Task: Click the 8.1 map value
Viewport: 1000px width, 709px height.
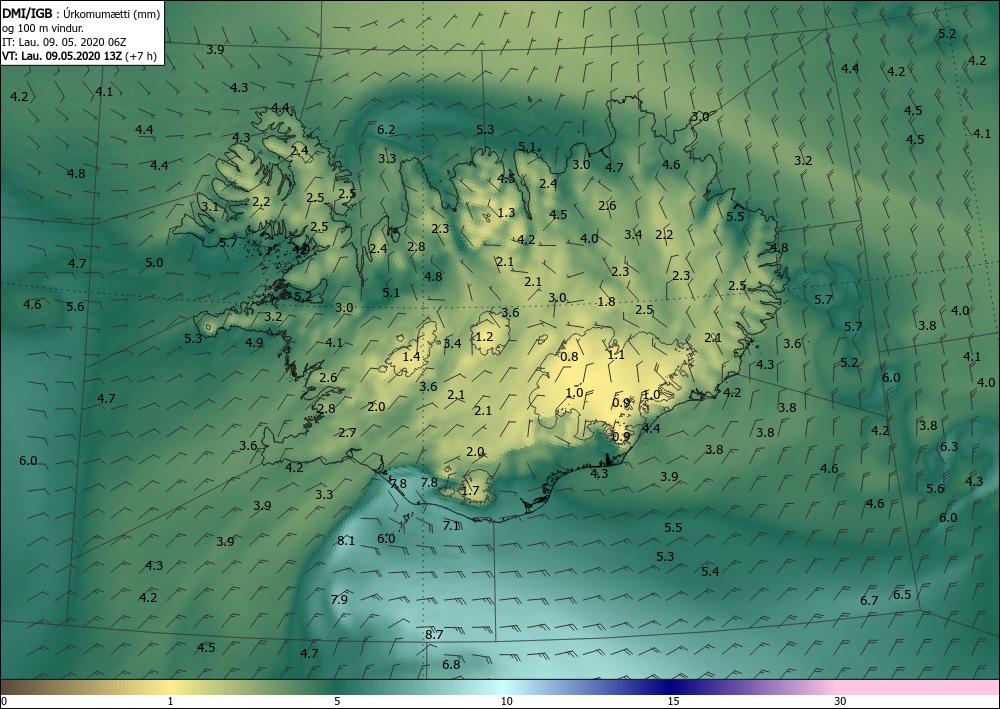Action: coord(346,541)
